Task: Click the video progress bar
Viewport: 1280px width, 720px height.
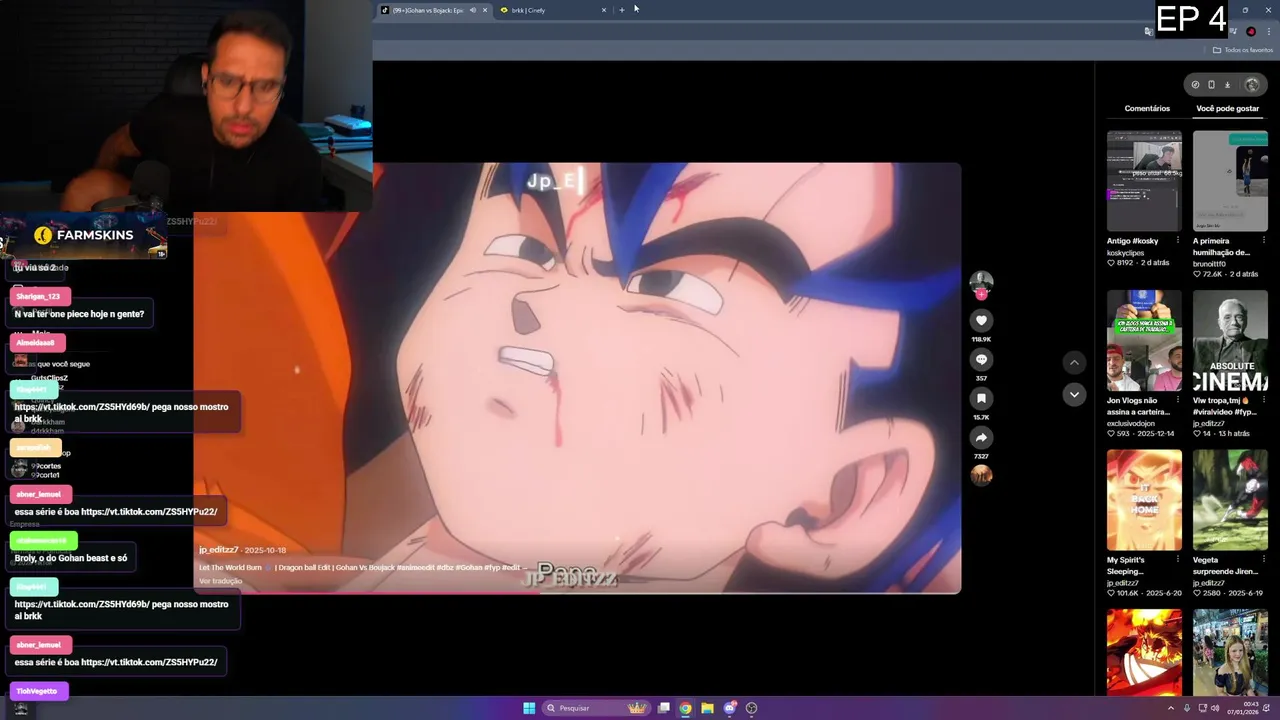Action: (577, 593)
